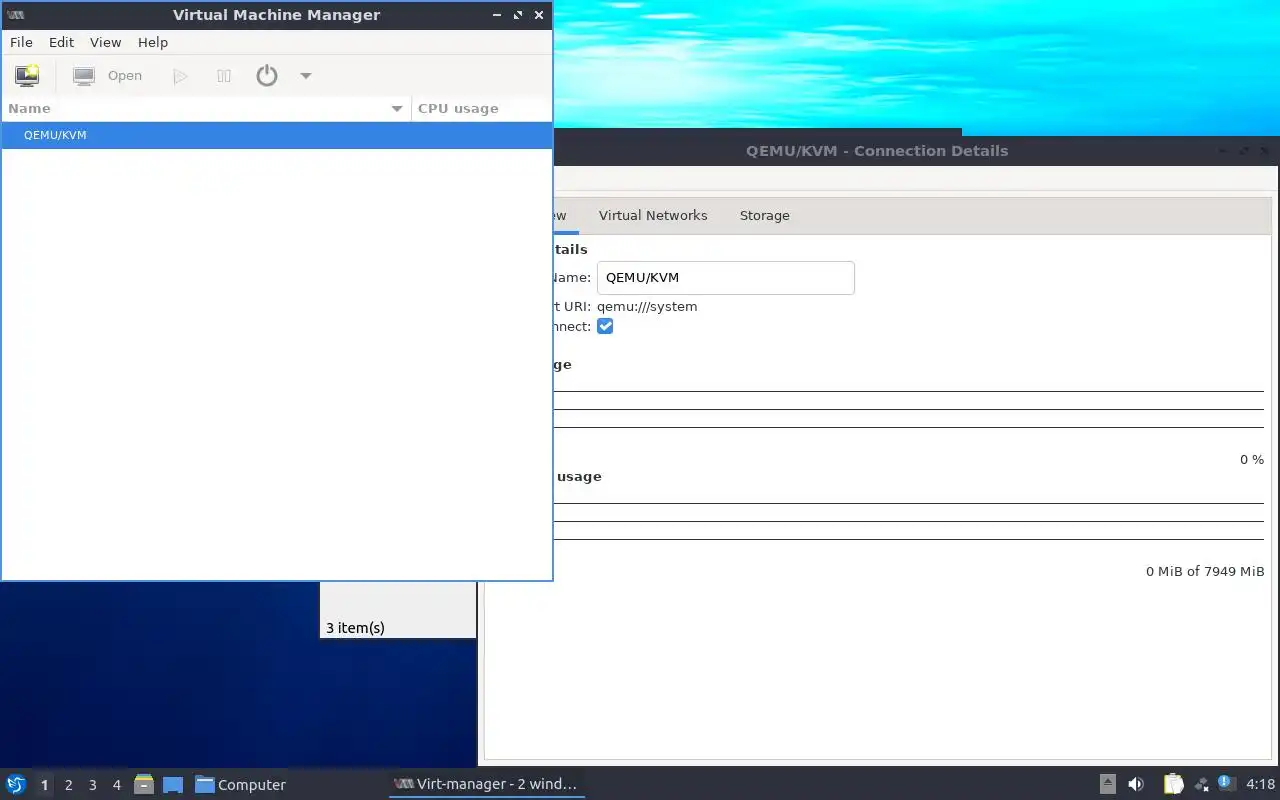Viewport: 1280px width, 800px height.
Task: Click the network disconnected tray icon
Action: 1201,784
